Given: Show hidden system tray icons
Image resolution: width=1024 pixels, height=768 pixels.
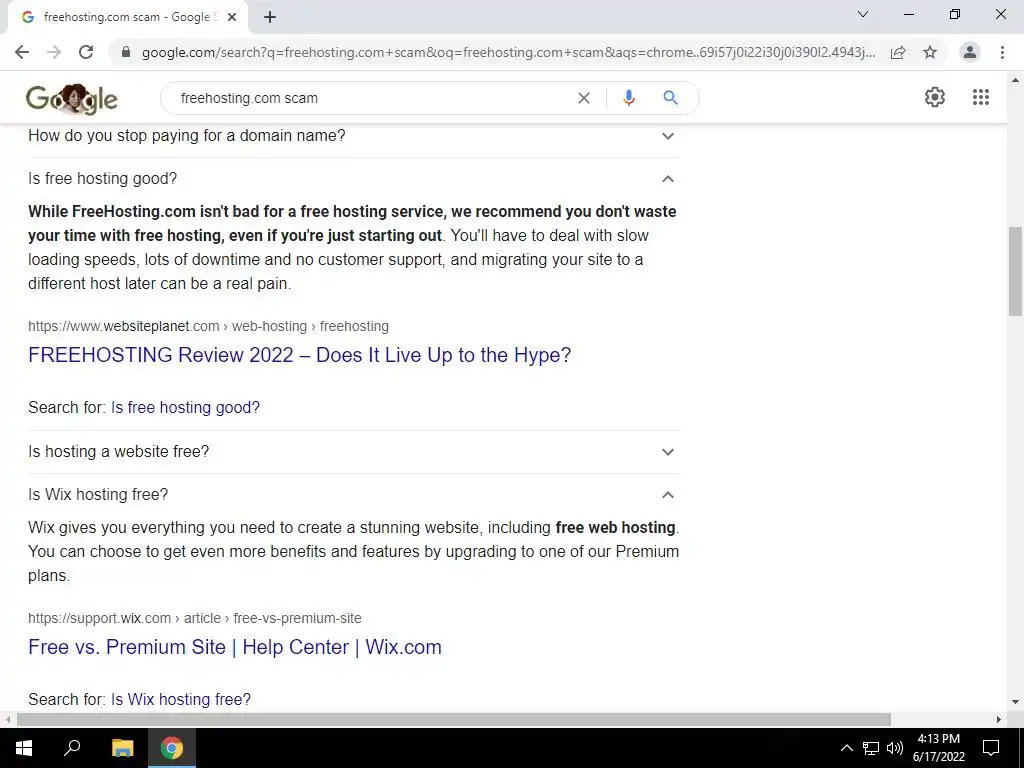Looking at the screenshot, I should (846, 748).
